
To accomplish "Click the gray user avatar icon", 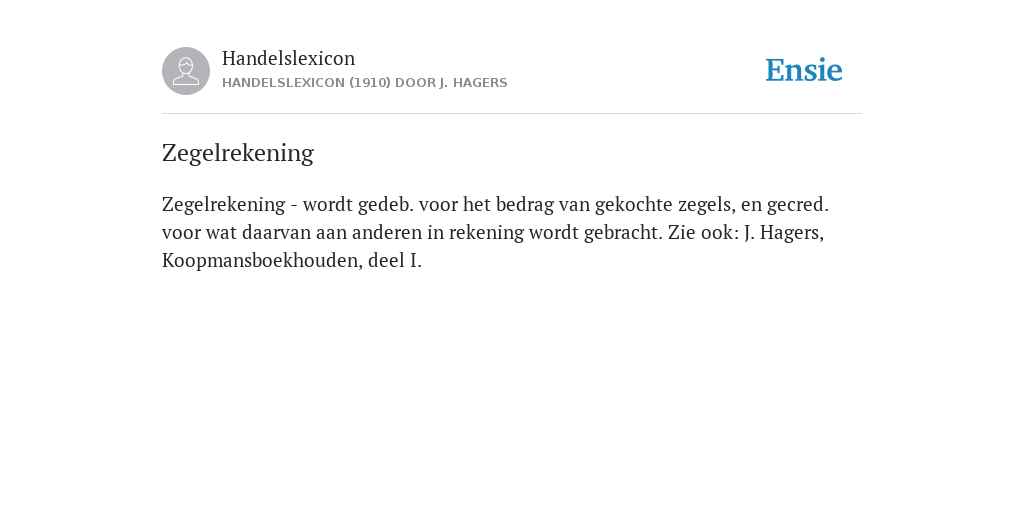I will [x=186, y=71].
